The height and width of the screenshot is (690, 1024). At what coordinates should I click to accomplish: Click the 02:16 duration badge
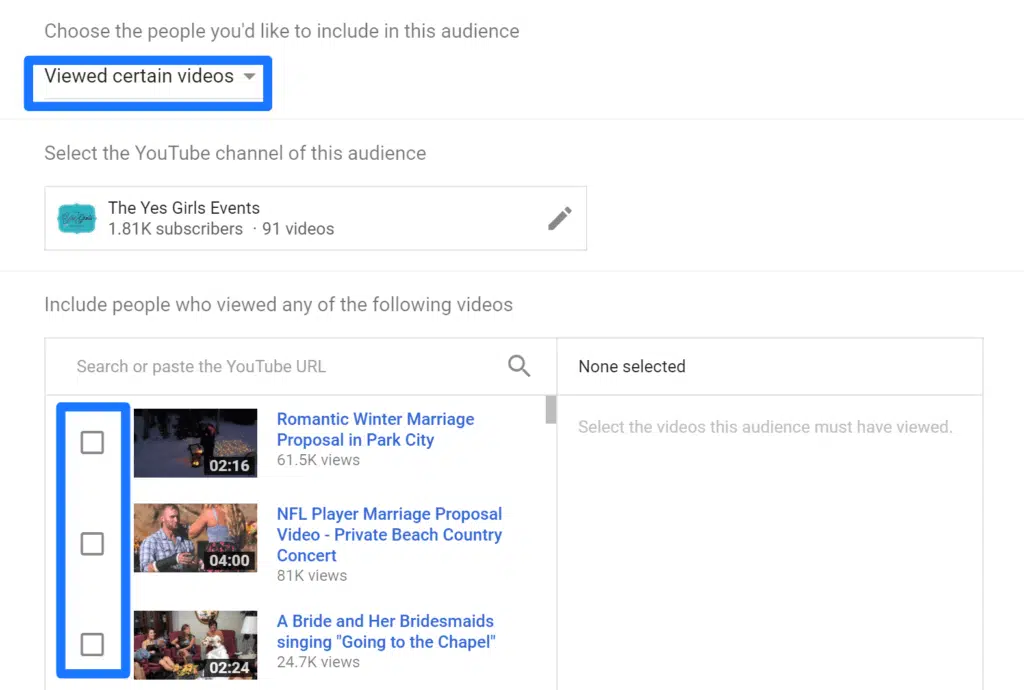pyautogui.click(x=229, y=465)
